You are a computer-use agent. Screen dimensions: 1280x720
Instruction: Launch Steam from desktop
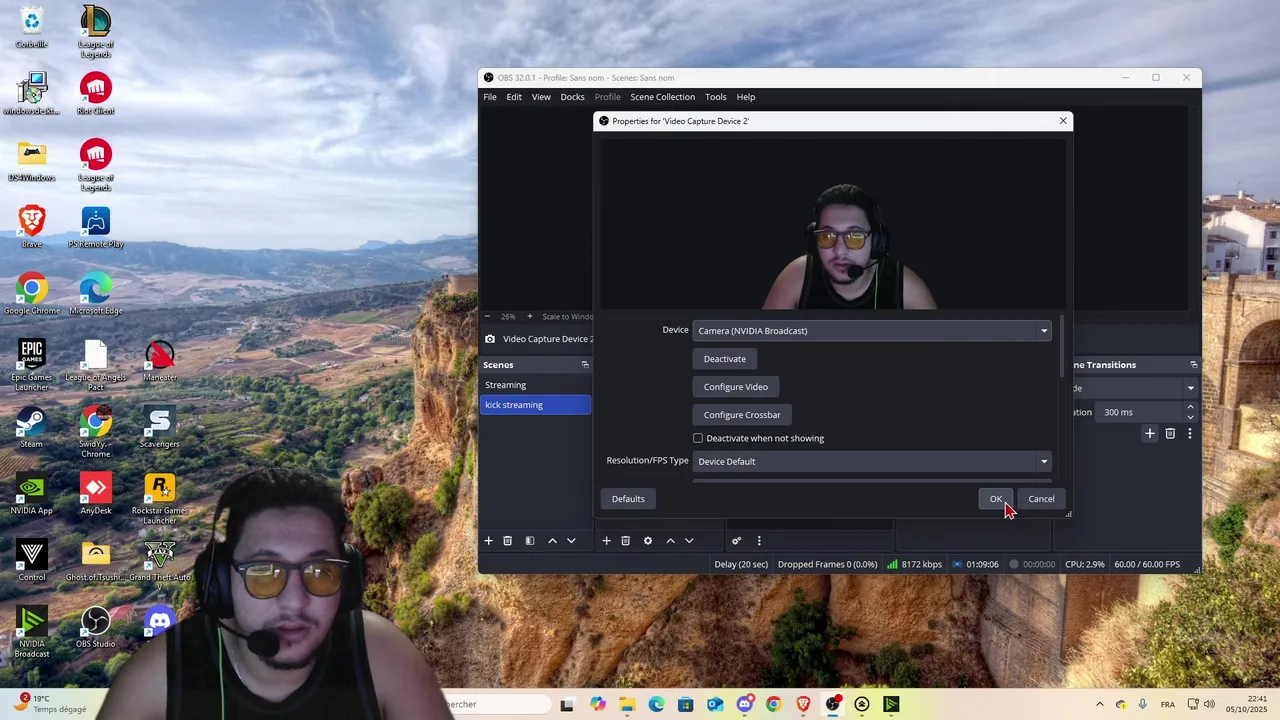pos(31,428)
